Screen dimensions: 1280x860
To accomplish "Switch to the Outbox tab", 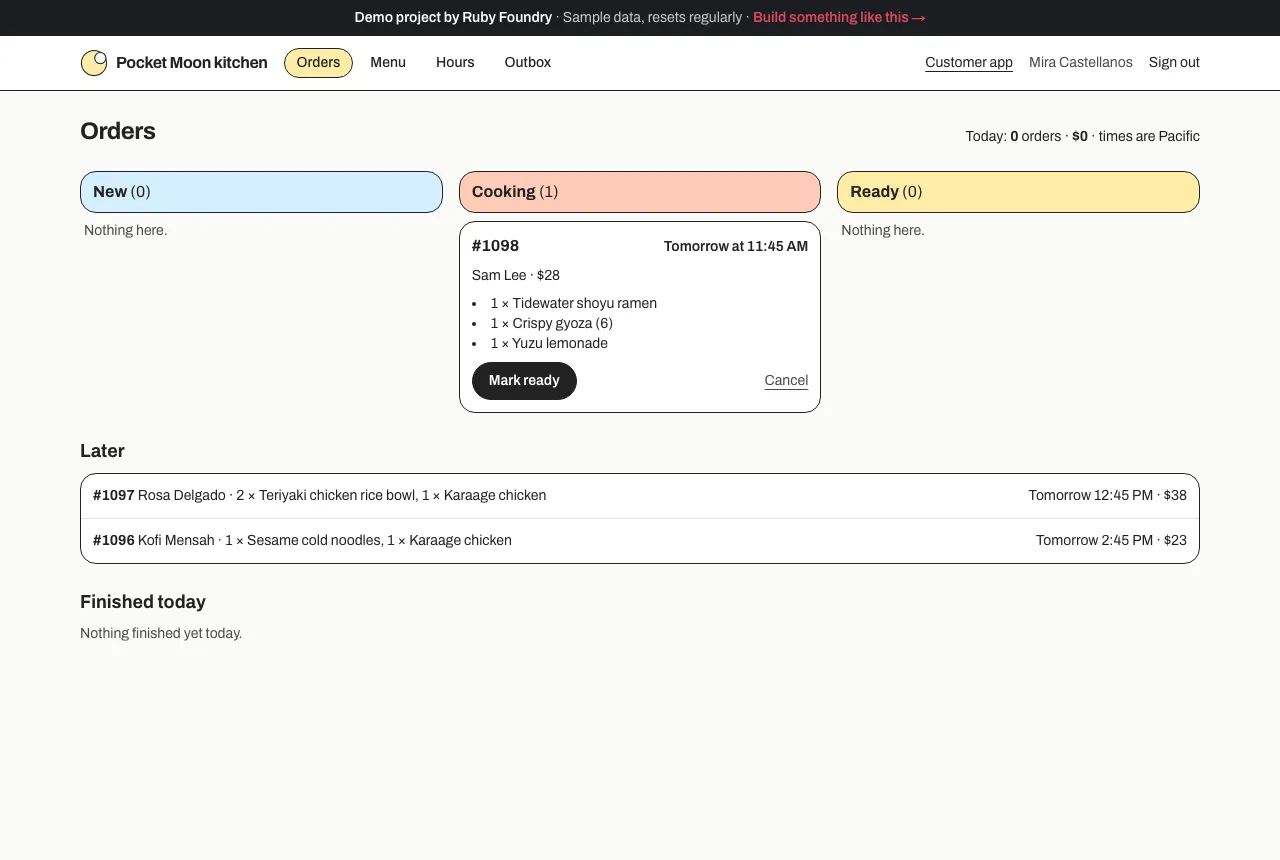I will coord(528,63).
